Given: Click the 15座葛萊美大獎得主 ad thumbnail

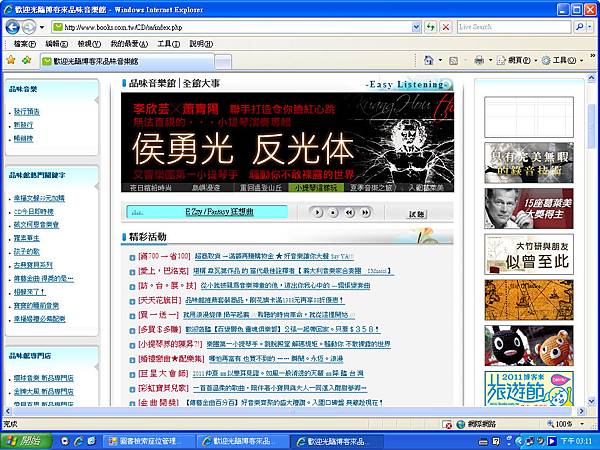Looking at the screenshot, I should click(529, 209).
